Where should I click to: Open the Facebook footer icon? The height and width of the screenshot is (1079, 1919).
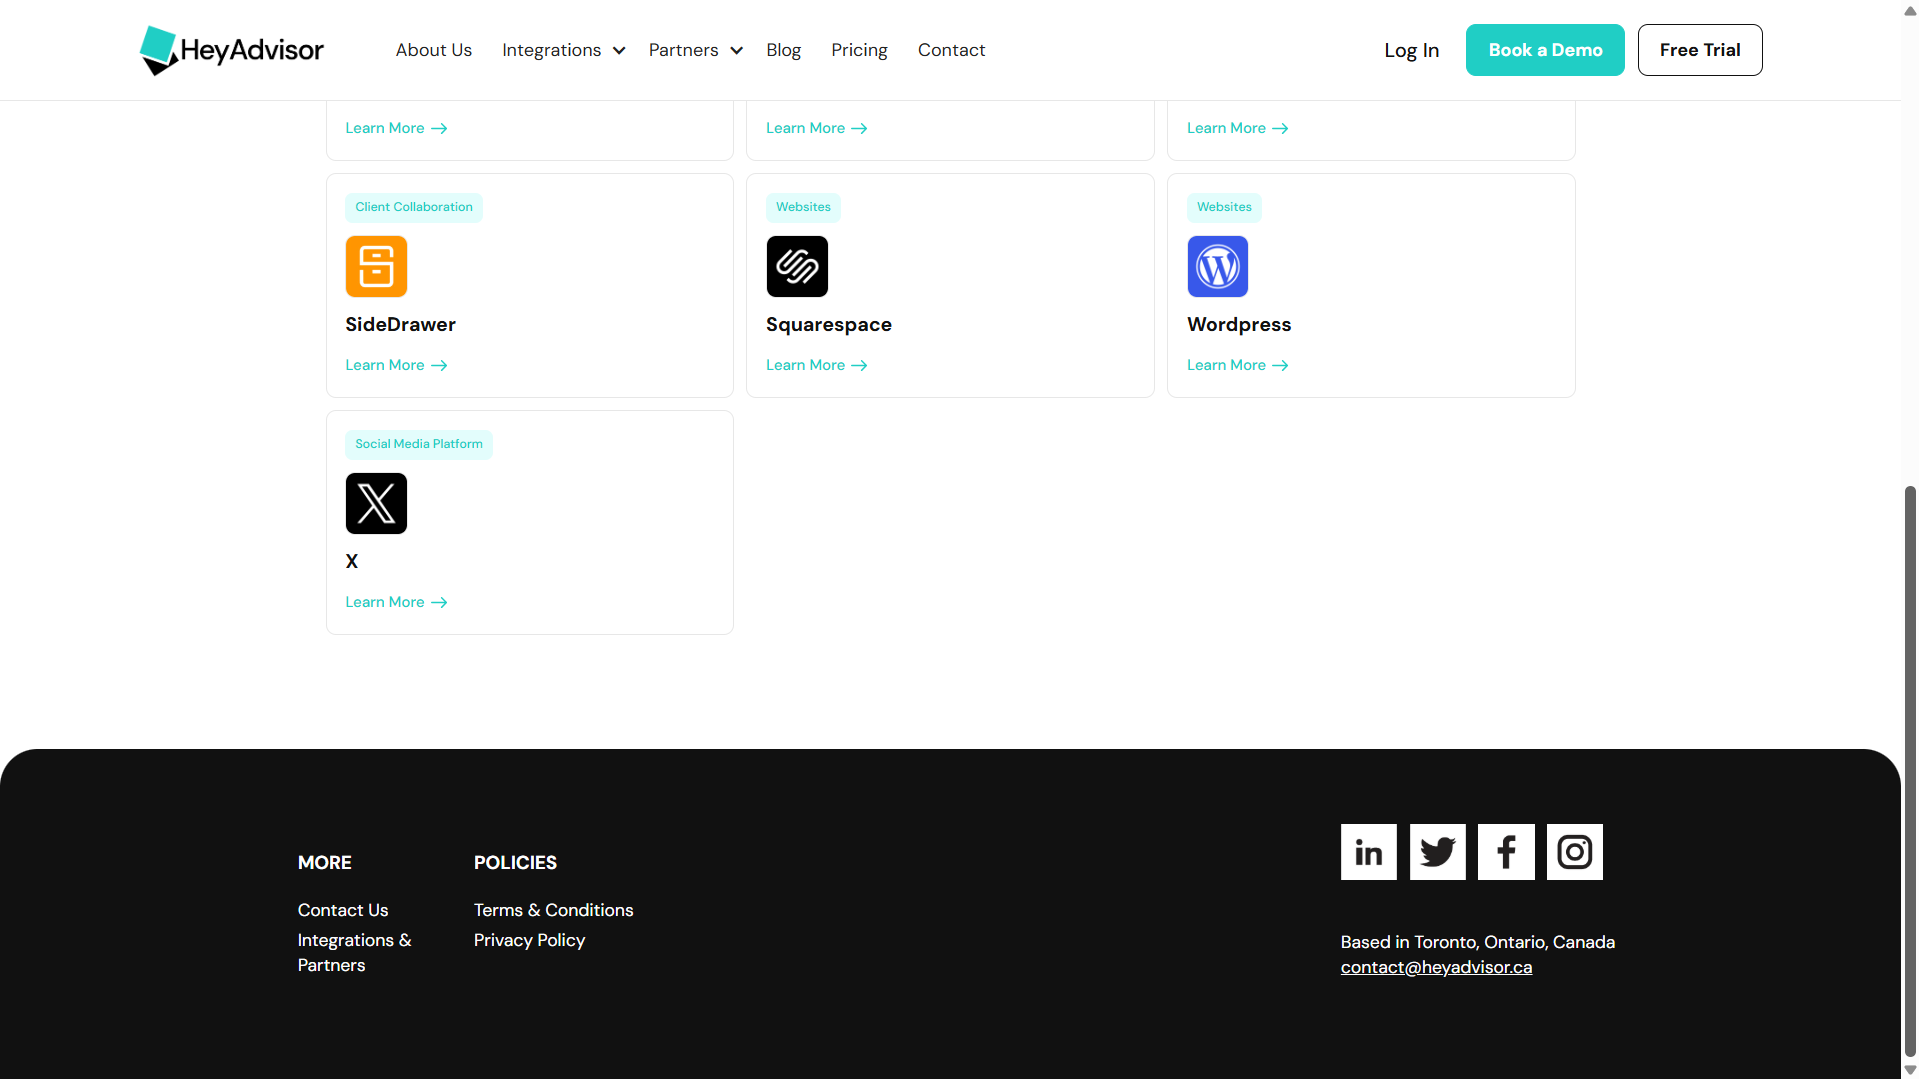(x=1506, y=852)
